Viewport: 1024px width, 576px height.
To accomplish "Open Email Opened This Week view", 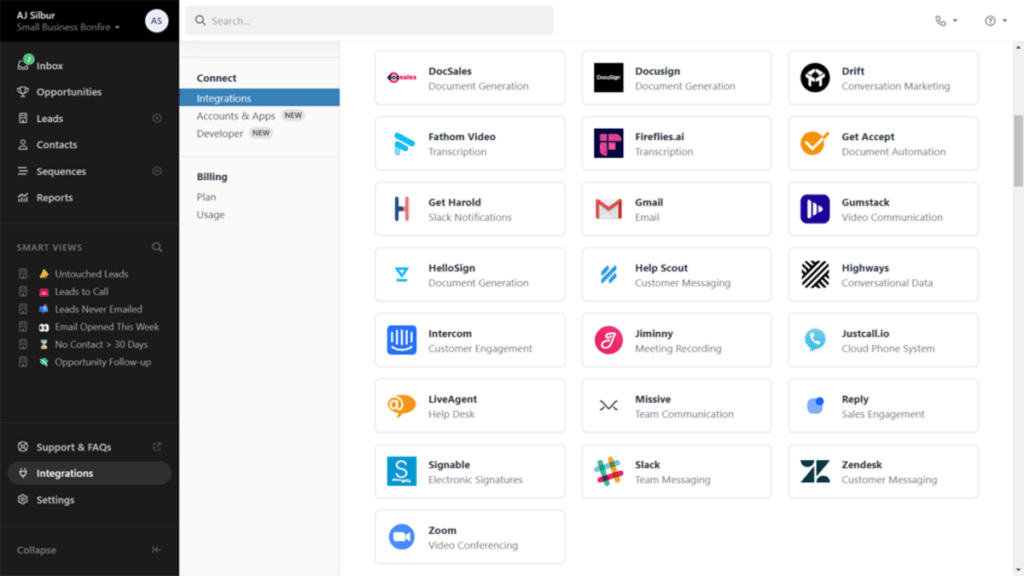I will click(107, 327).
